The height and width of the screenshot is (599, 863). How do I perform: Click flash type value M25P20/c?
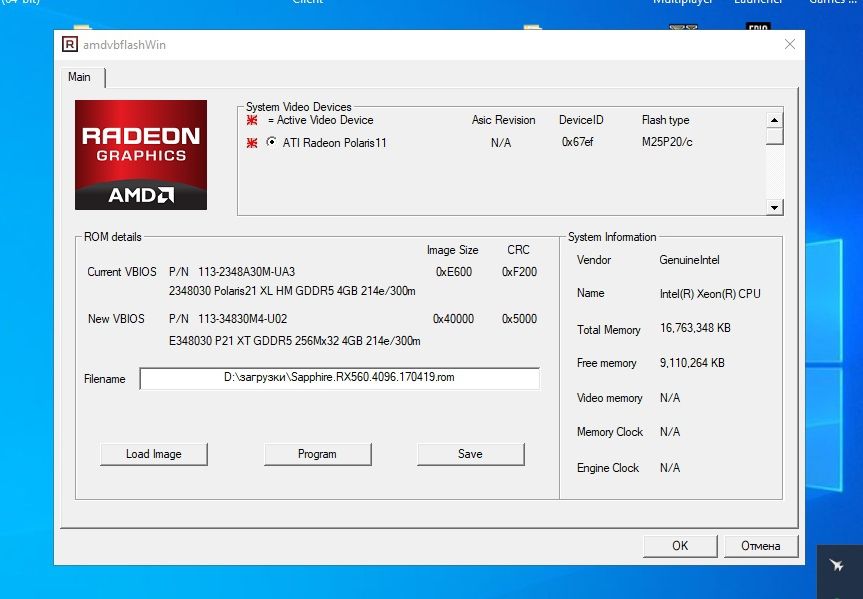coord(667,142)
